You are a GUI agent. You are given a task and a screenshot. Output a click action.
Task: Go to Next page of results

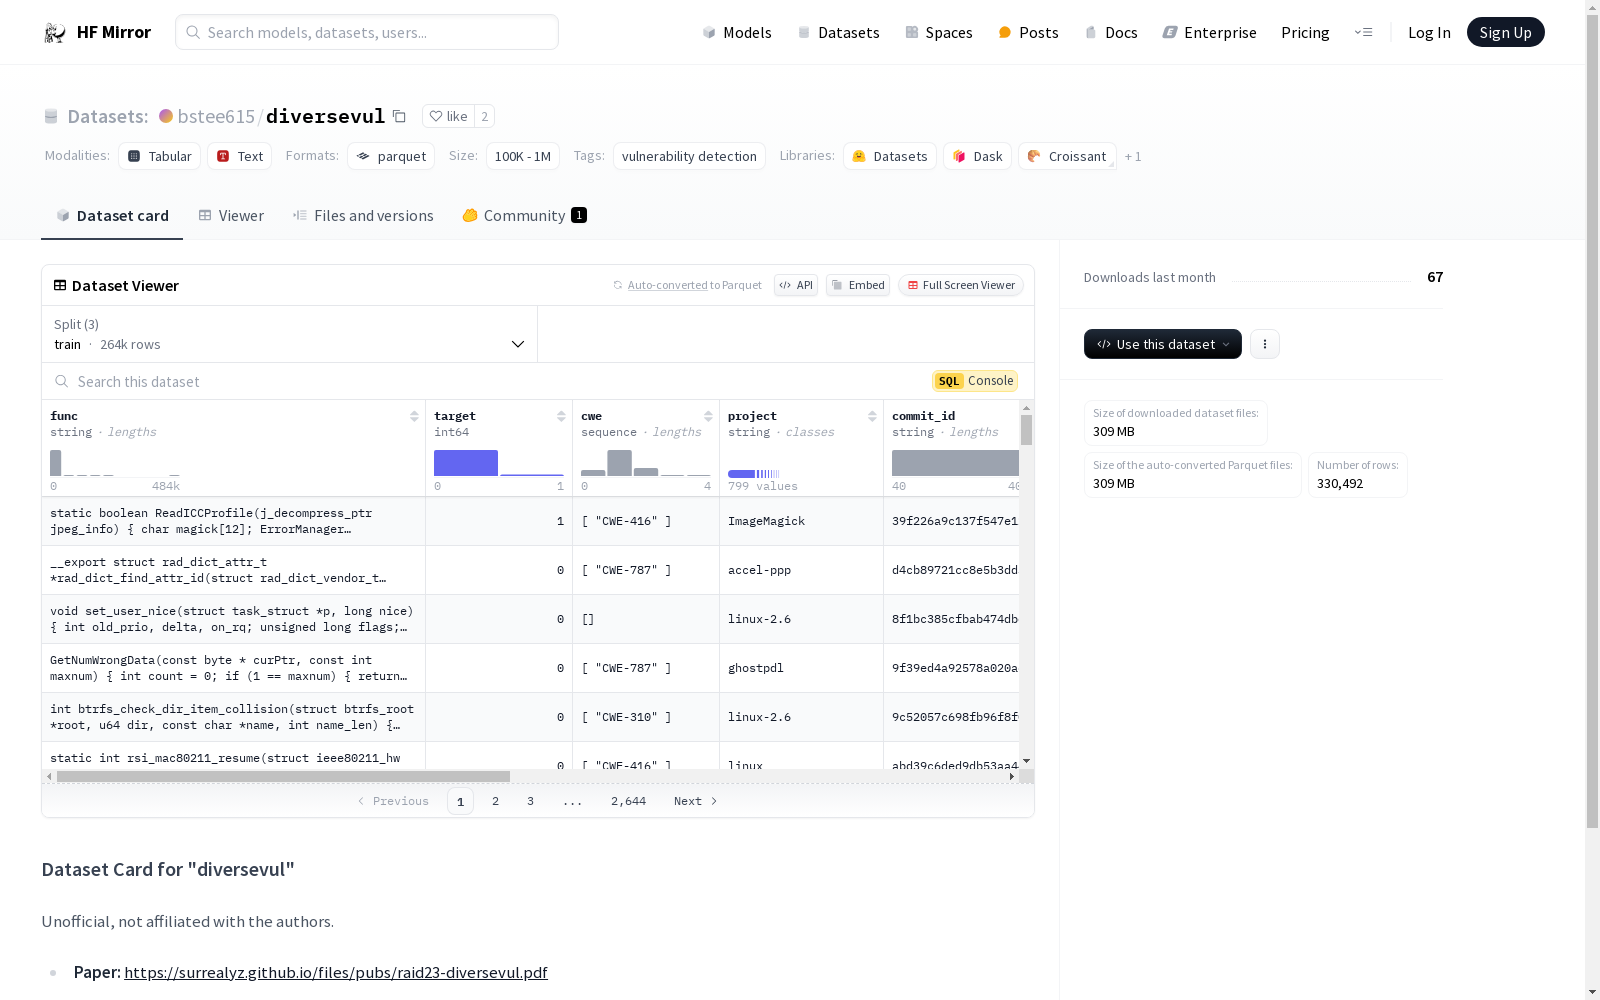click(695, 801)
